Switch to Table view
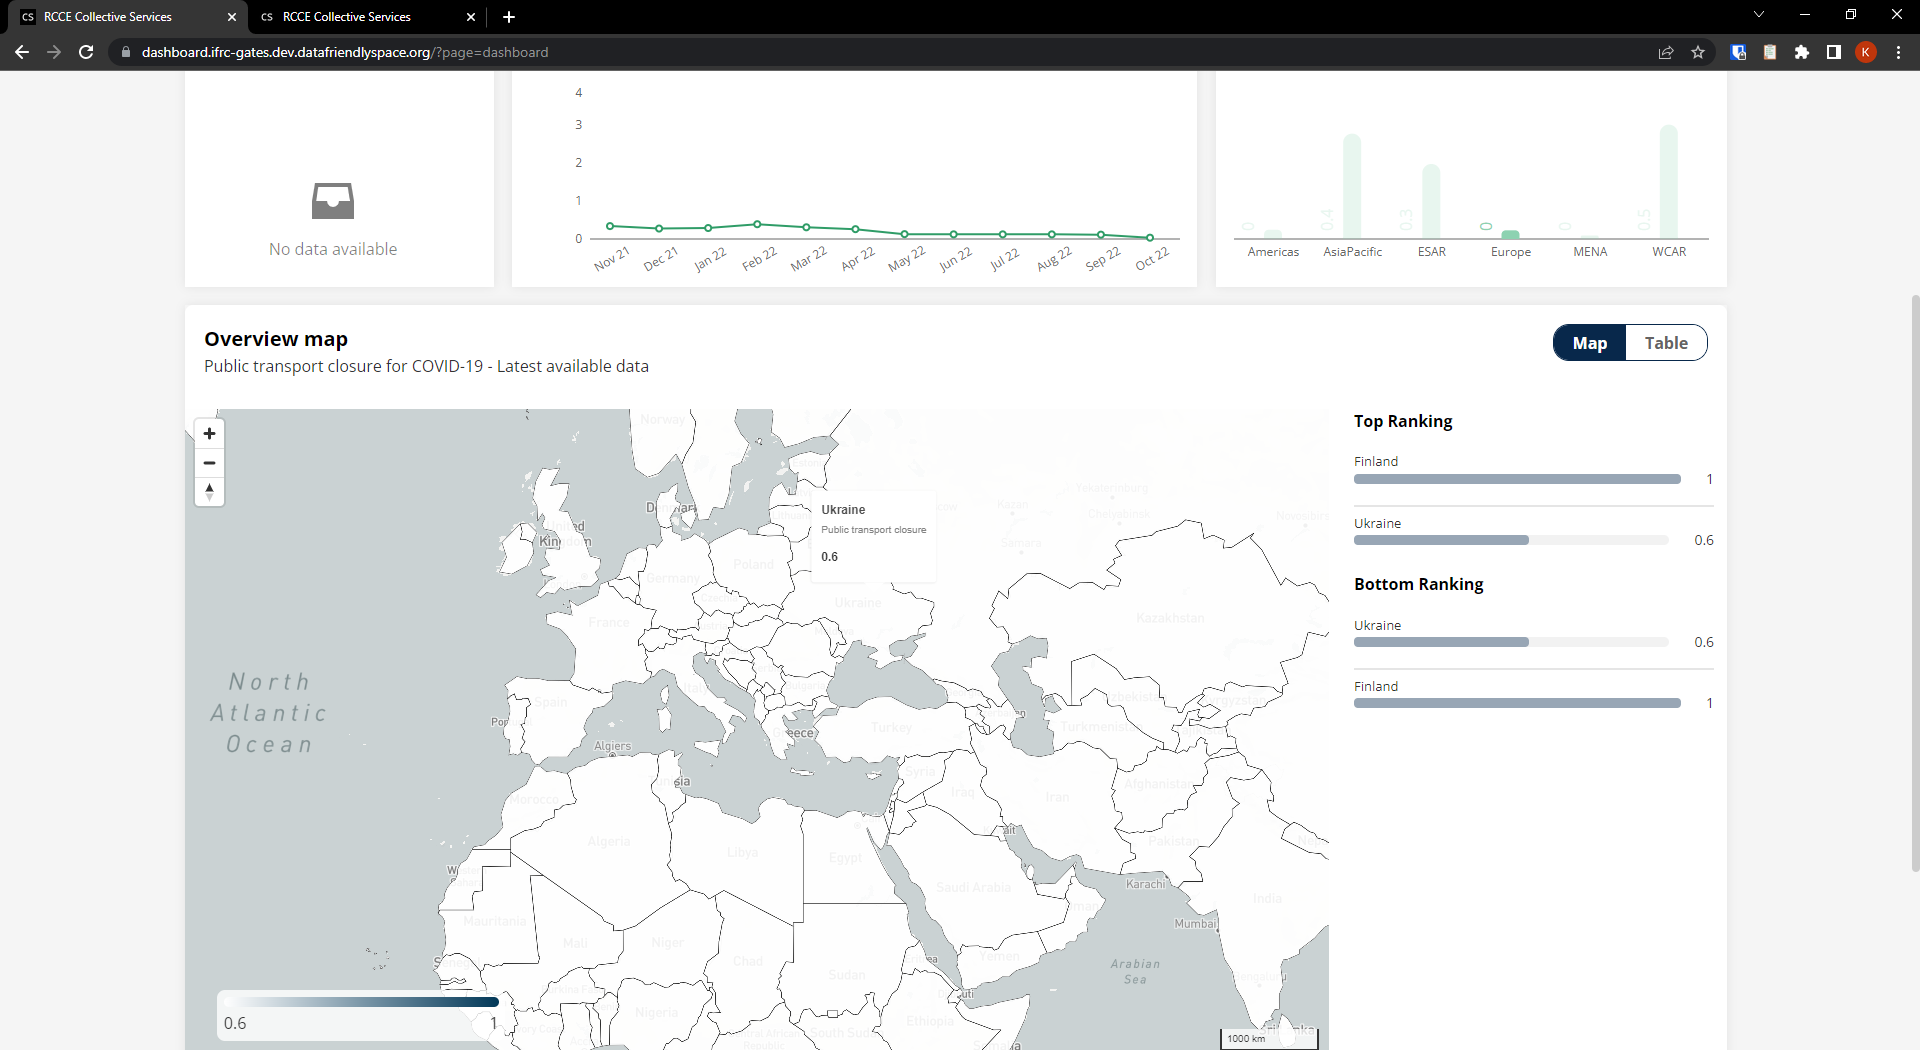Screen dimensions: 1920x1050 [1665, 342]
